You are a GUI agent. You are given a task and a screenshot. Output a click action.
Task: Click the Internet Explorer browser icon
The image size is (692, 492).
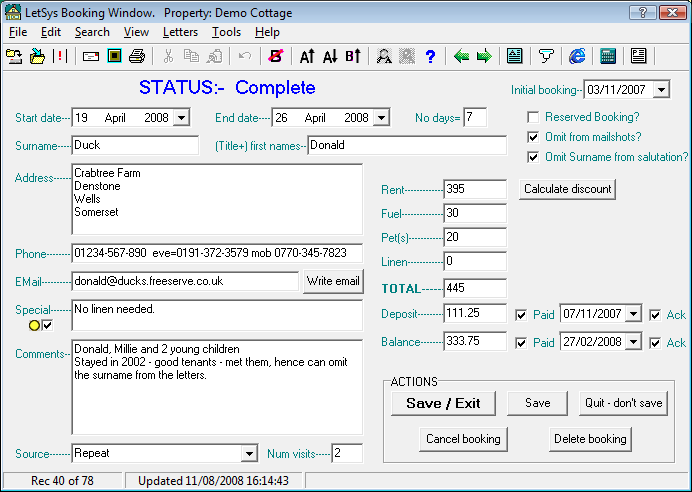point(577,56)
